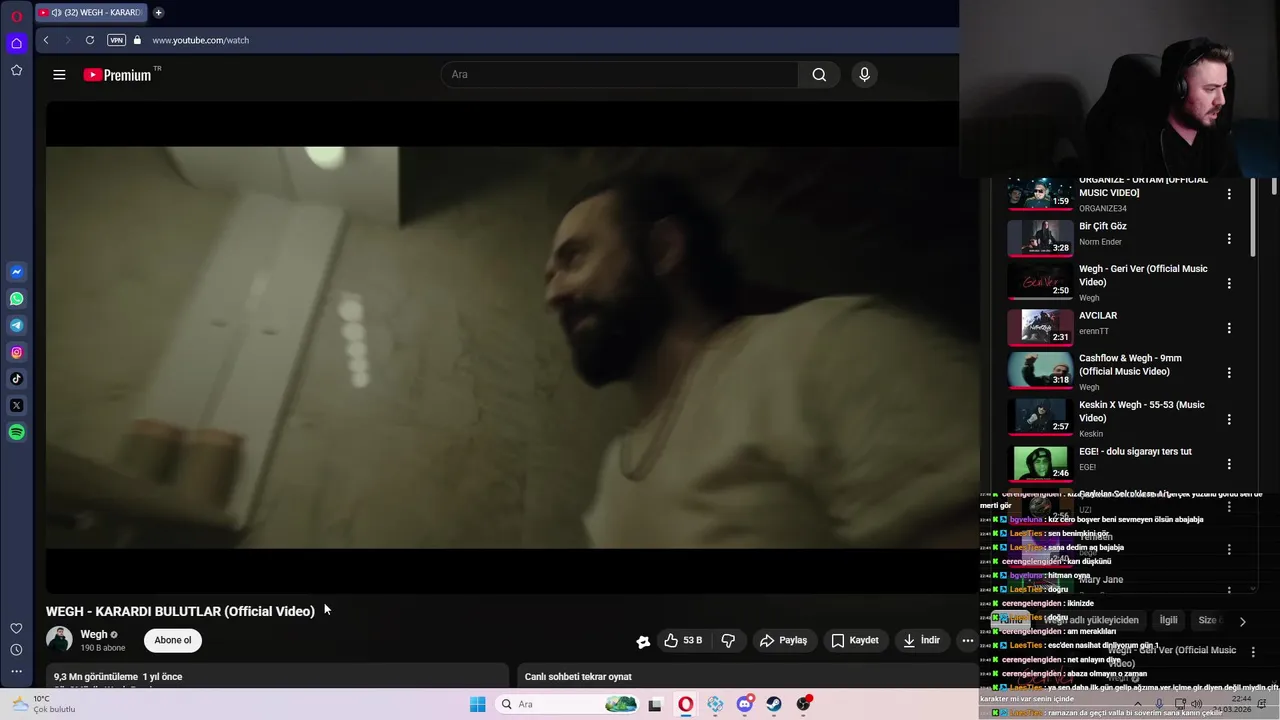Open options for EGE! dolu sigarayı ters tut

[x=1229, y=464]
